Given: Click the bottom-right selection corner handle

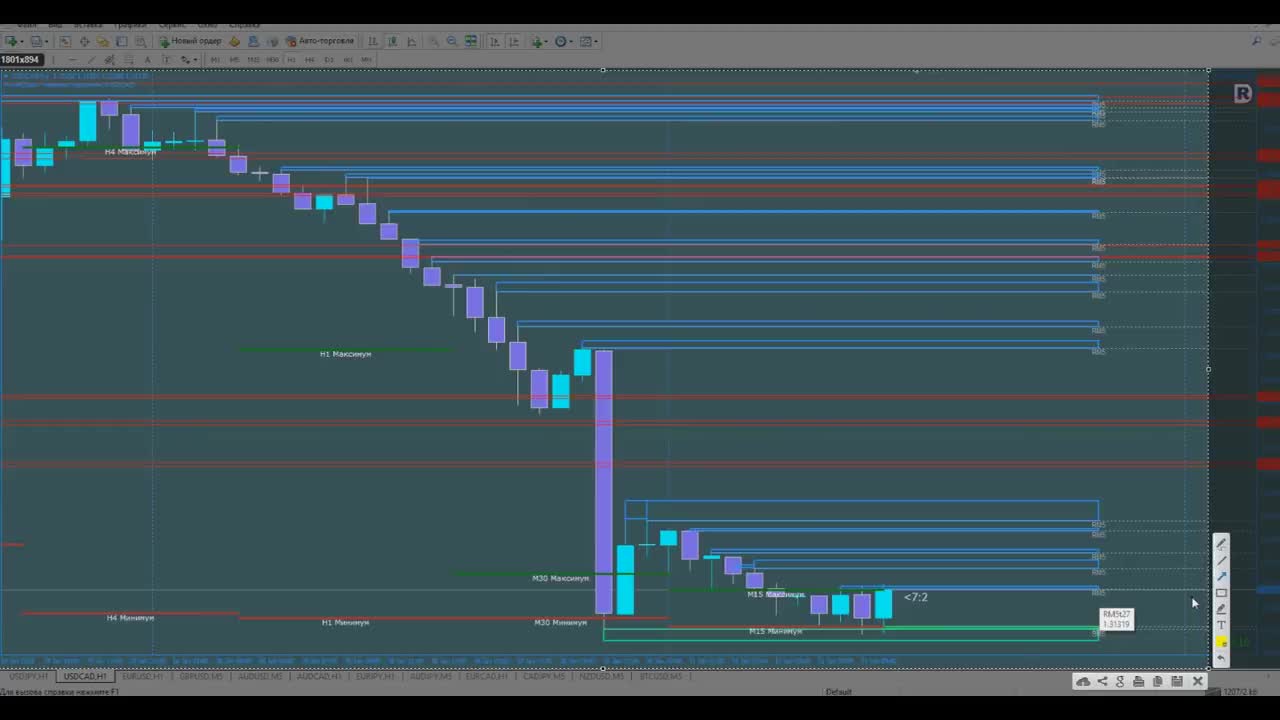Looking at the screenshot, I should (x=1208, y=668).
